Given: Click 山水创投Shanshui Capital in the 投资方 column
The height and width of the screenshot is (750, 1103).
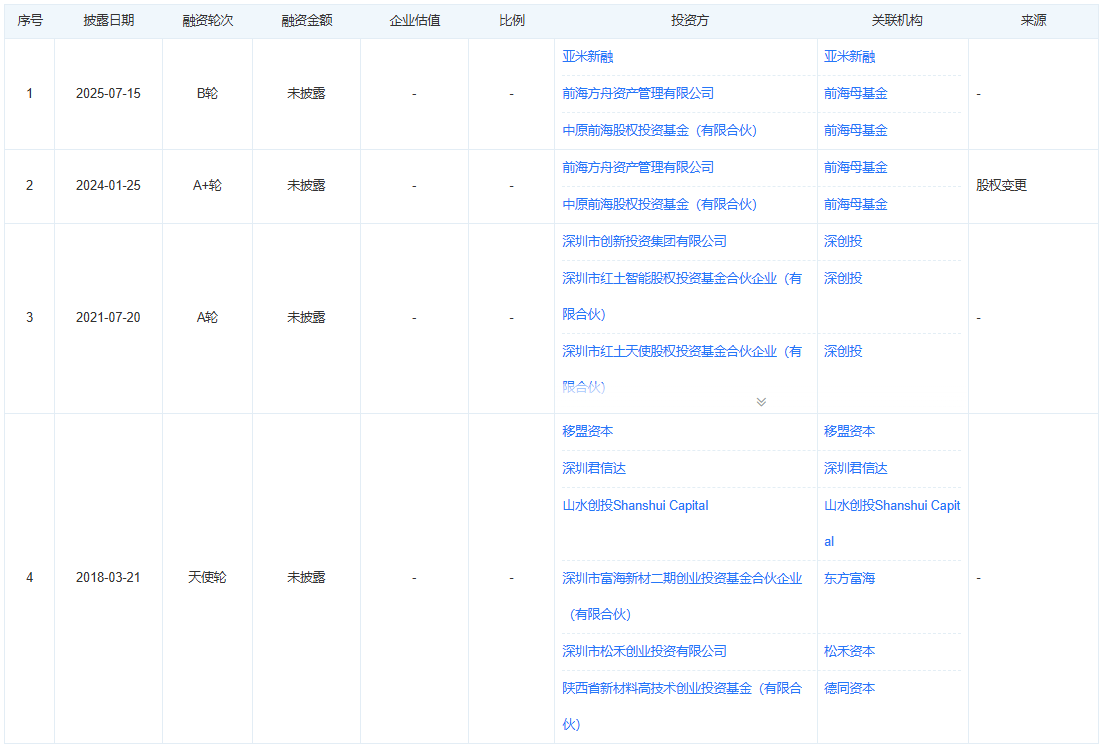Looking at the screenshot, I should click(635, 506).
